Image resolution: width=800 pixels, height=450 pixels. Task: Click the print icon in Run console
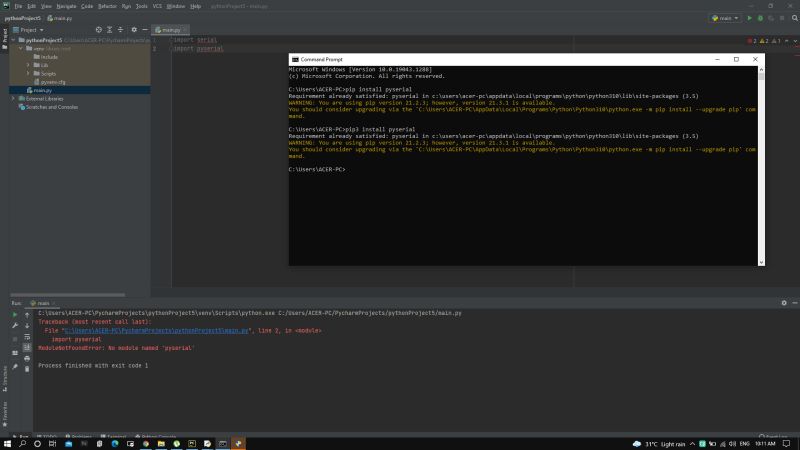27,358
